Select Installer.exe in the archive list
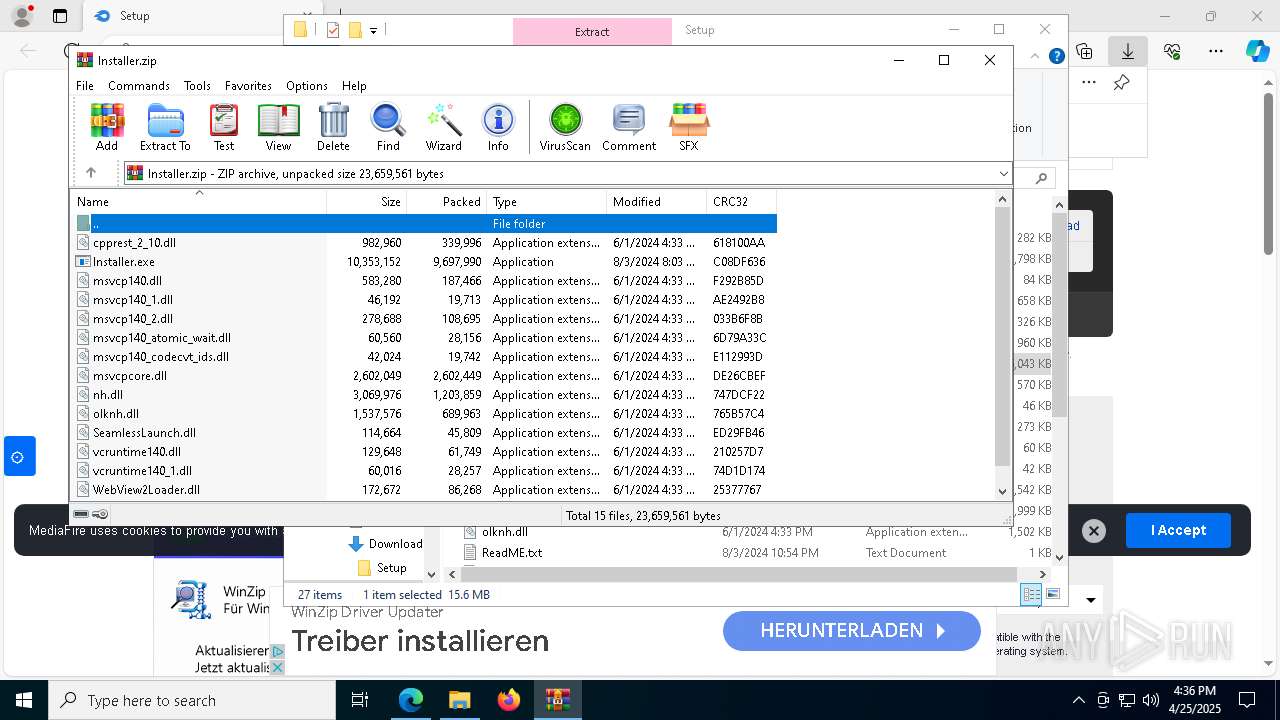 coord(424,262)
